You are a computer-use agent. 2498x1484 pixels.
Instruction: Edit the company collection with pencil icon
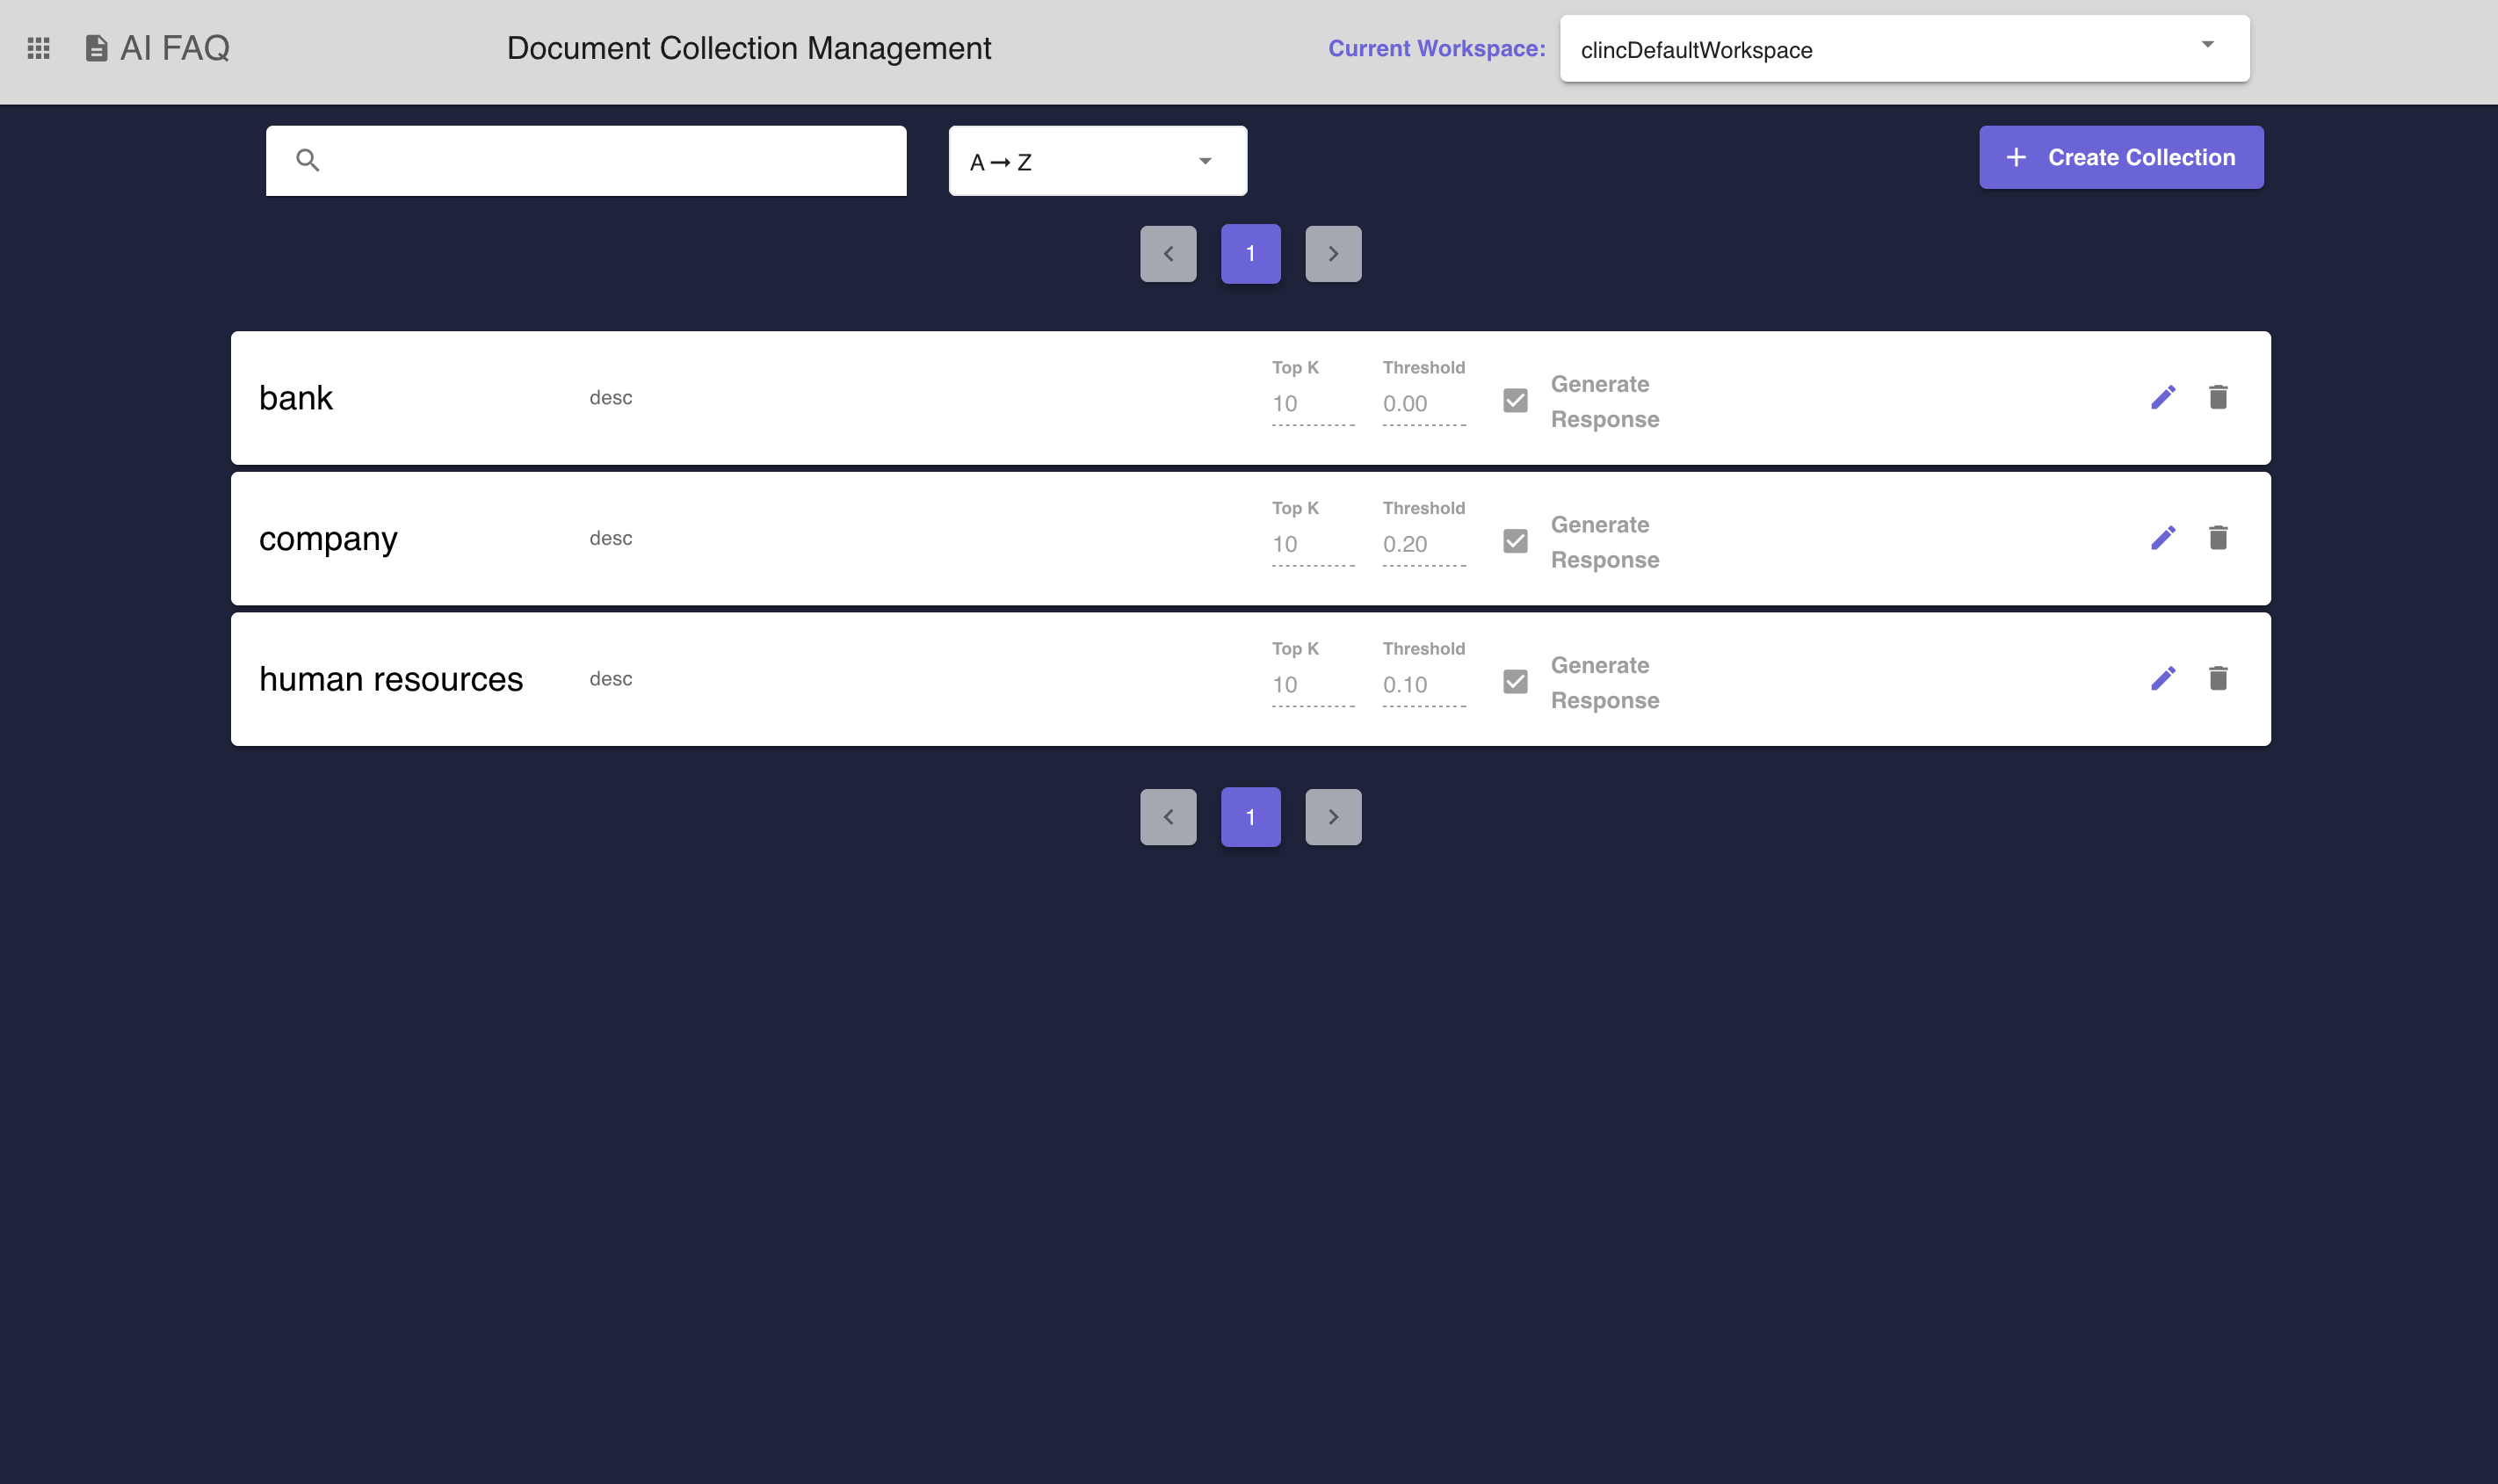(x=2163, y=538)
